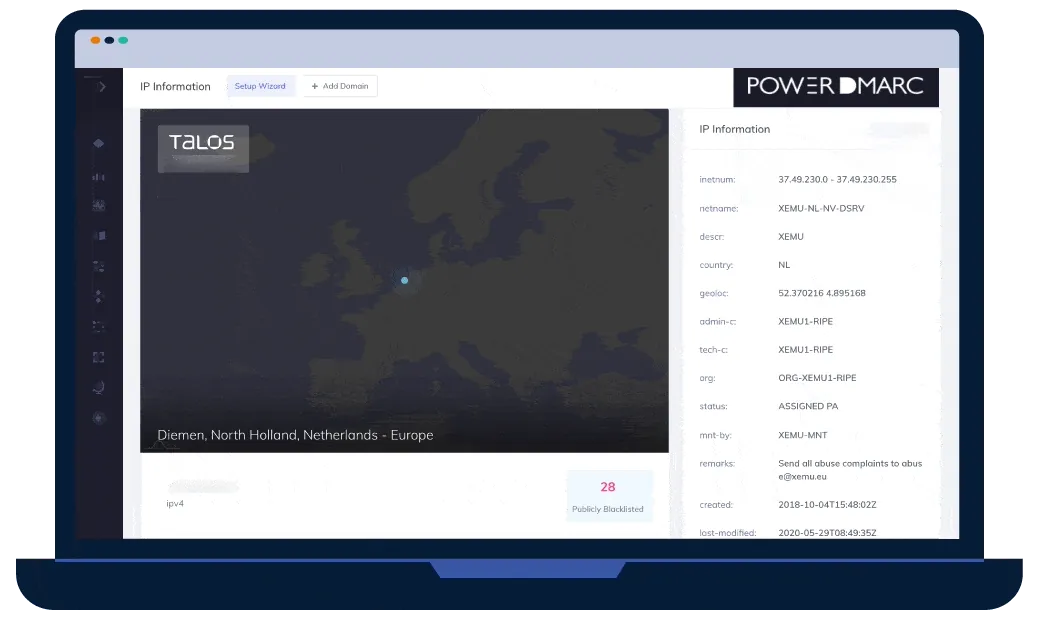Select the status value ASSIGNED PA
Viewport: 1039px width, 619px height.
tap(808, 406)
